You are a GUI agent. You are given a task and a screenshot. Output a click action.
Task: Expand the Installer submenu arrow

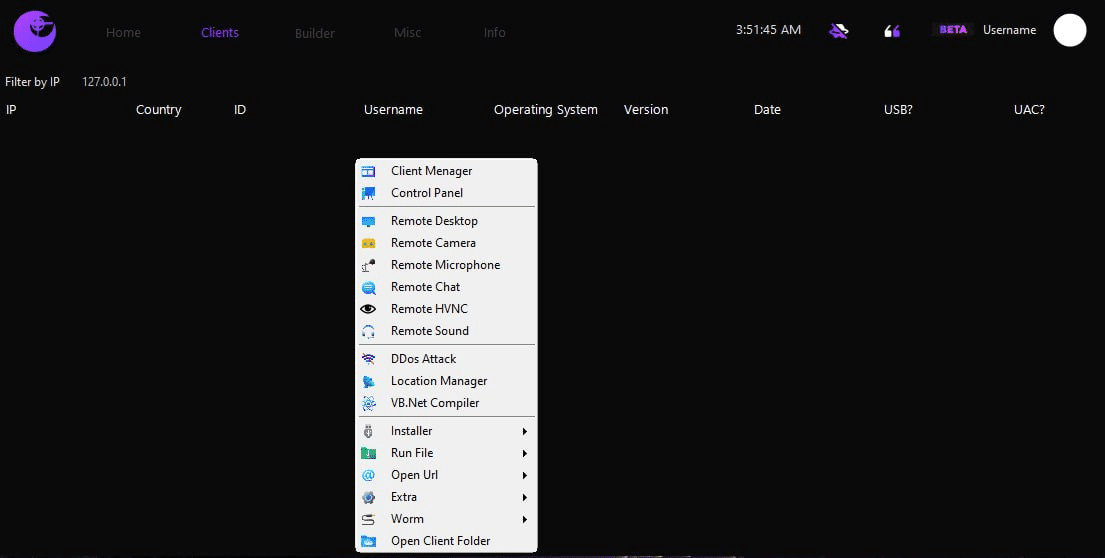[524, 431]
